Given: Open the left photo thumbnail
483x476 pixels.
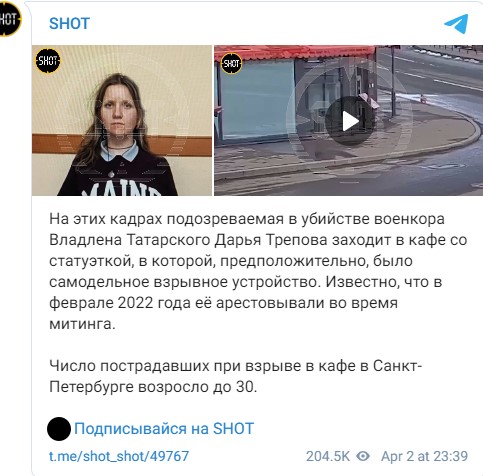Looking at the screenshot, I should [x=122, y=120].
